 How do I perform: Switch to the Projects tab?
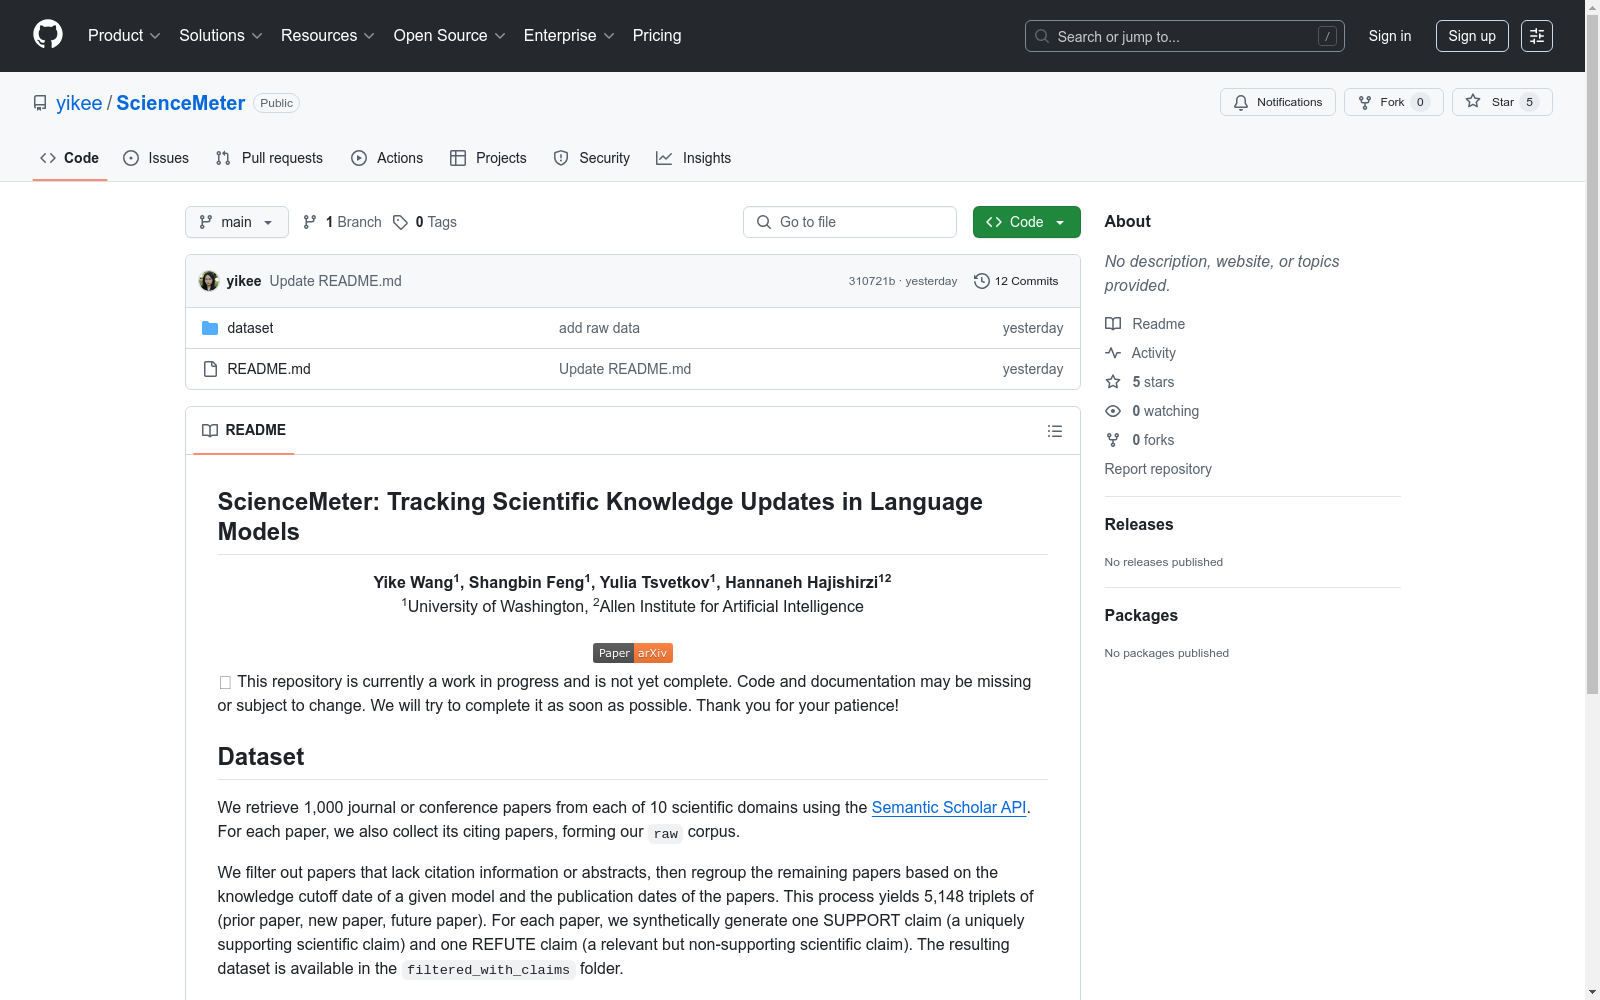pos(488,158)
